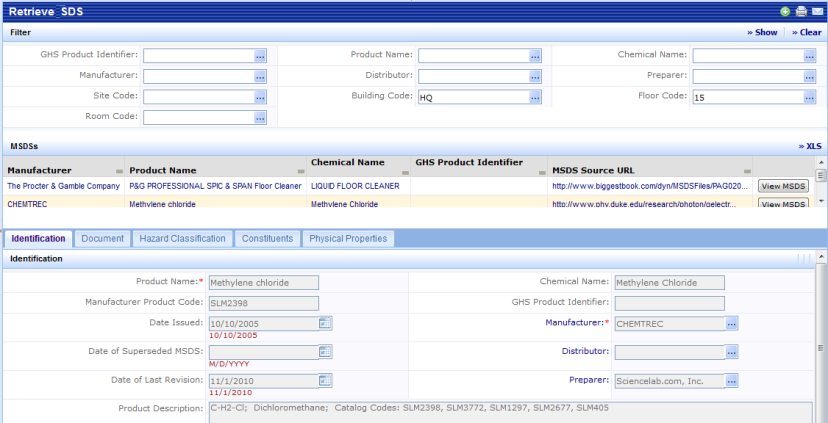Screen dimensions: 828x423
Task: Click the email envelope icon
Action: (x=817, y=11)
